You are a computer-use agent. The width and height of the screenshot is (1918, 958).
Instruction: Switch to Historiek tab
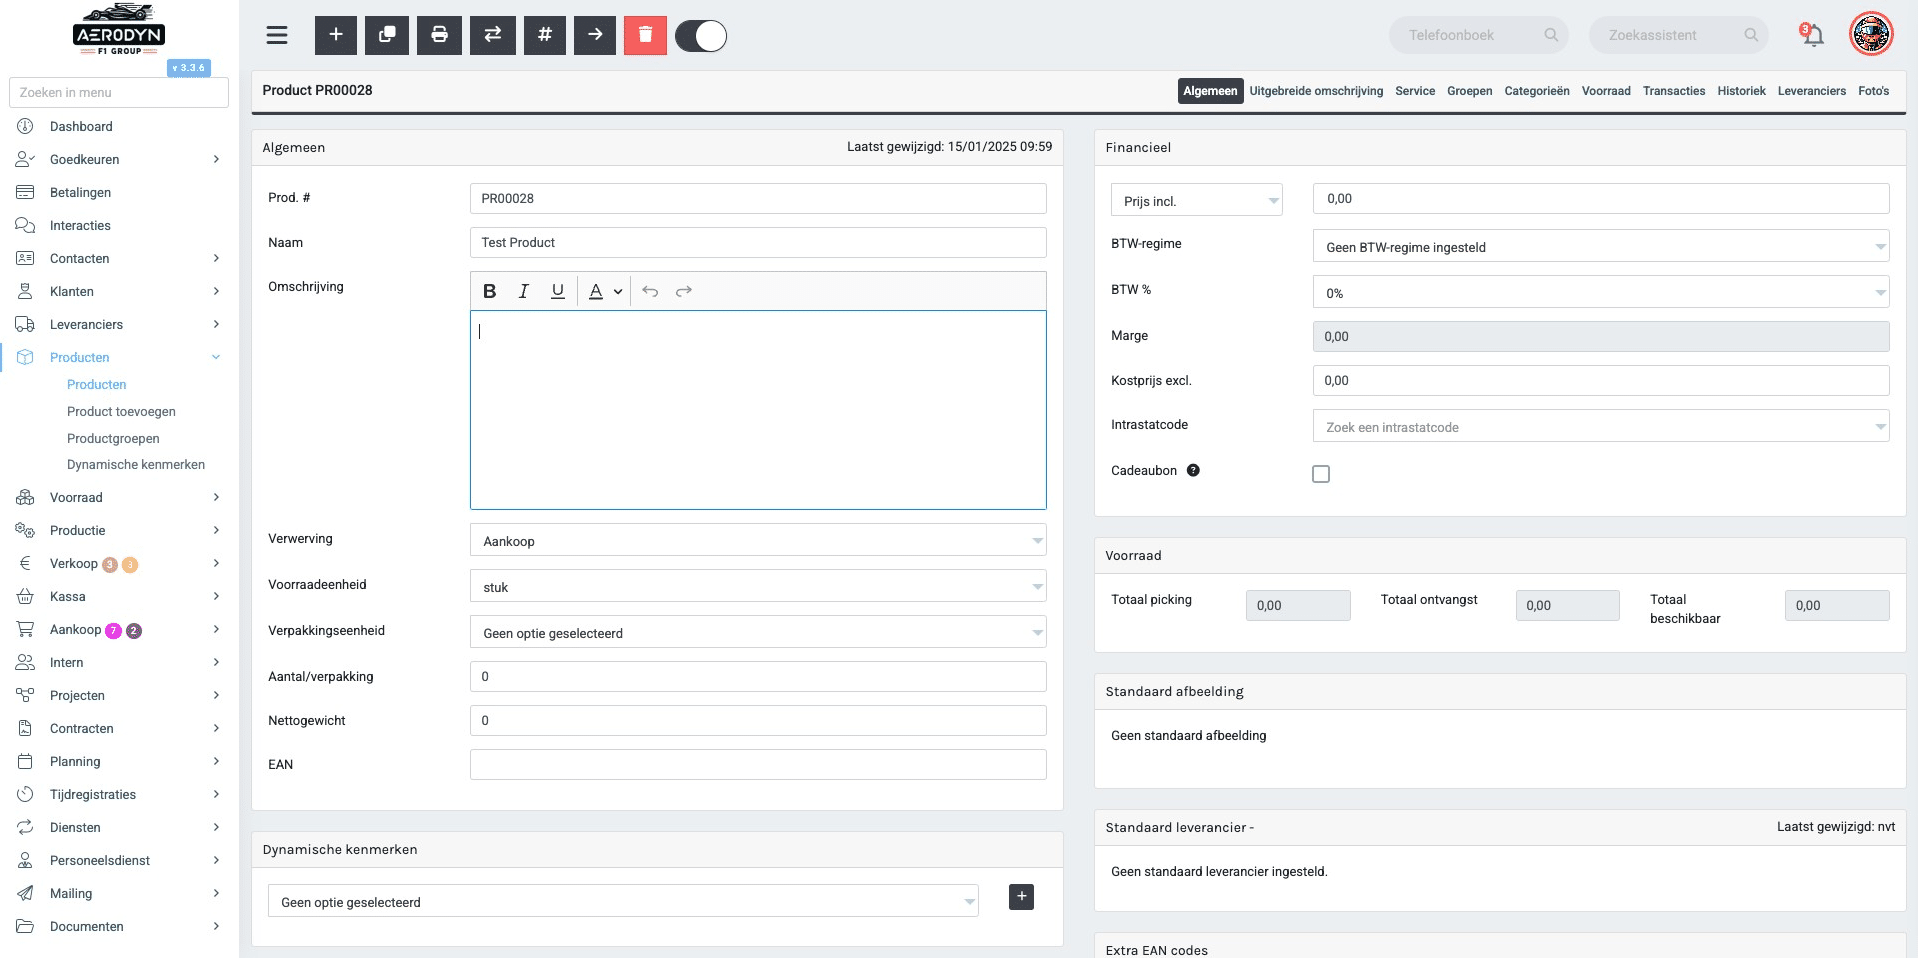[x=1741, y=91]
